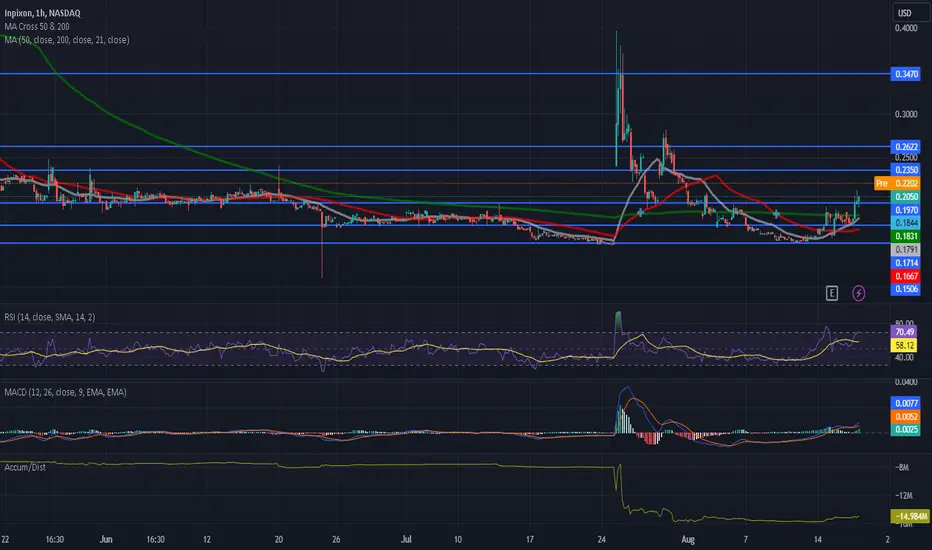This screenshot has height=550, width=932.
Task: Click the purple 70.49 RSI value label
Action: click(x=904, y=332)
